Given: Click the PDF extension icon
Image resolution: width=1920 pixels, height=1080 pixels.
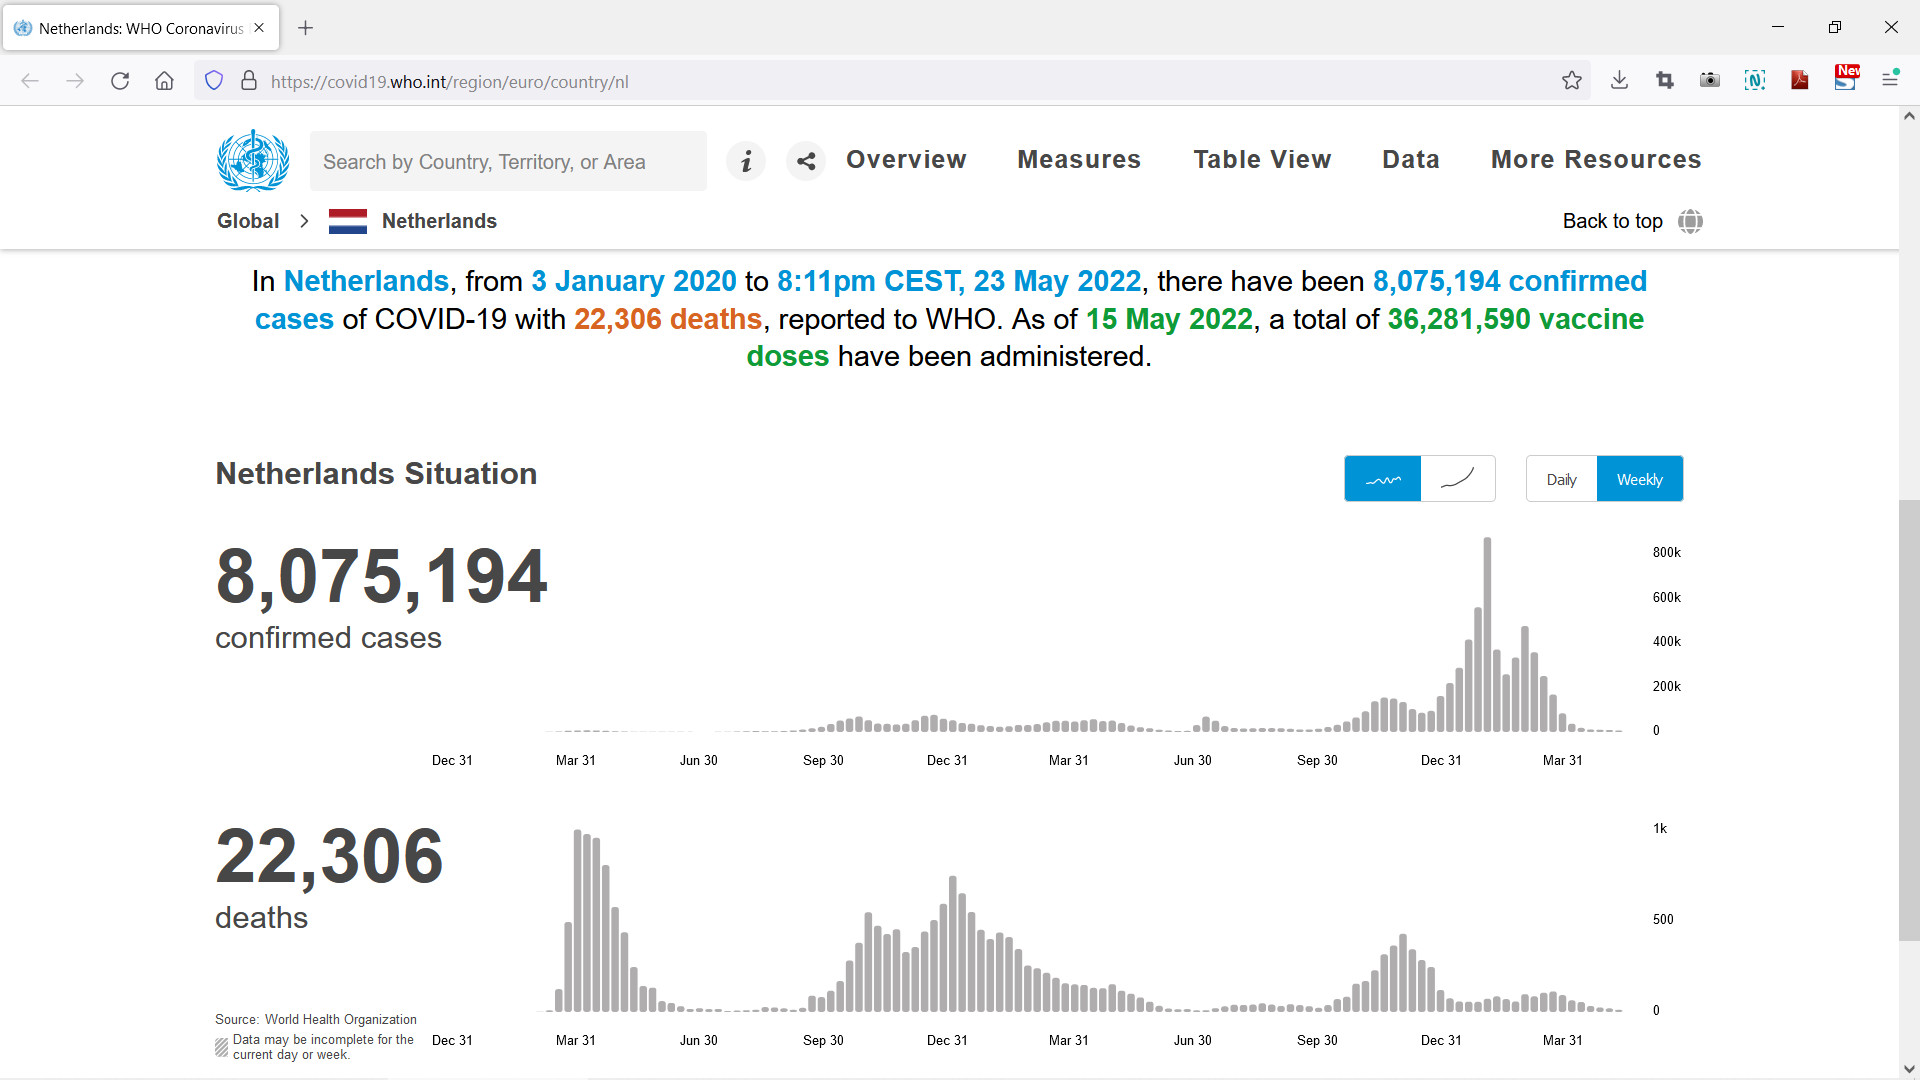Looking at the screenshot, I should (x=1800, y=81).
